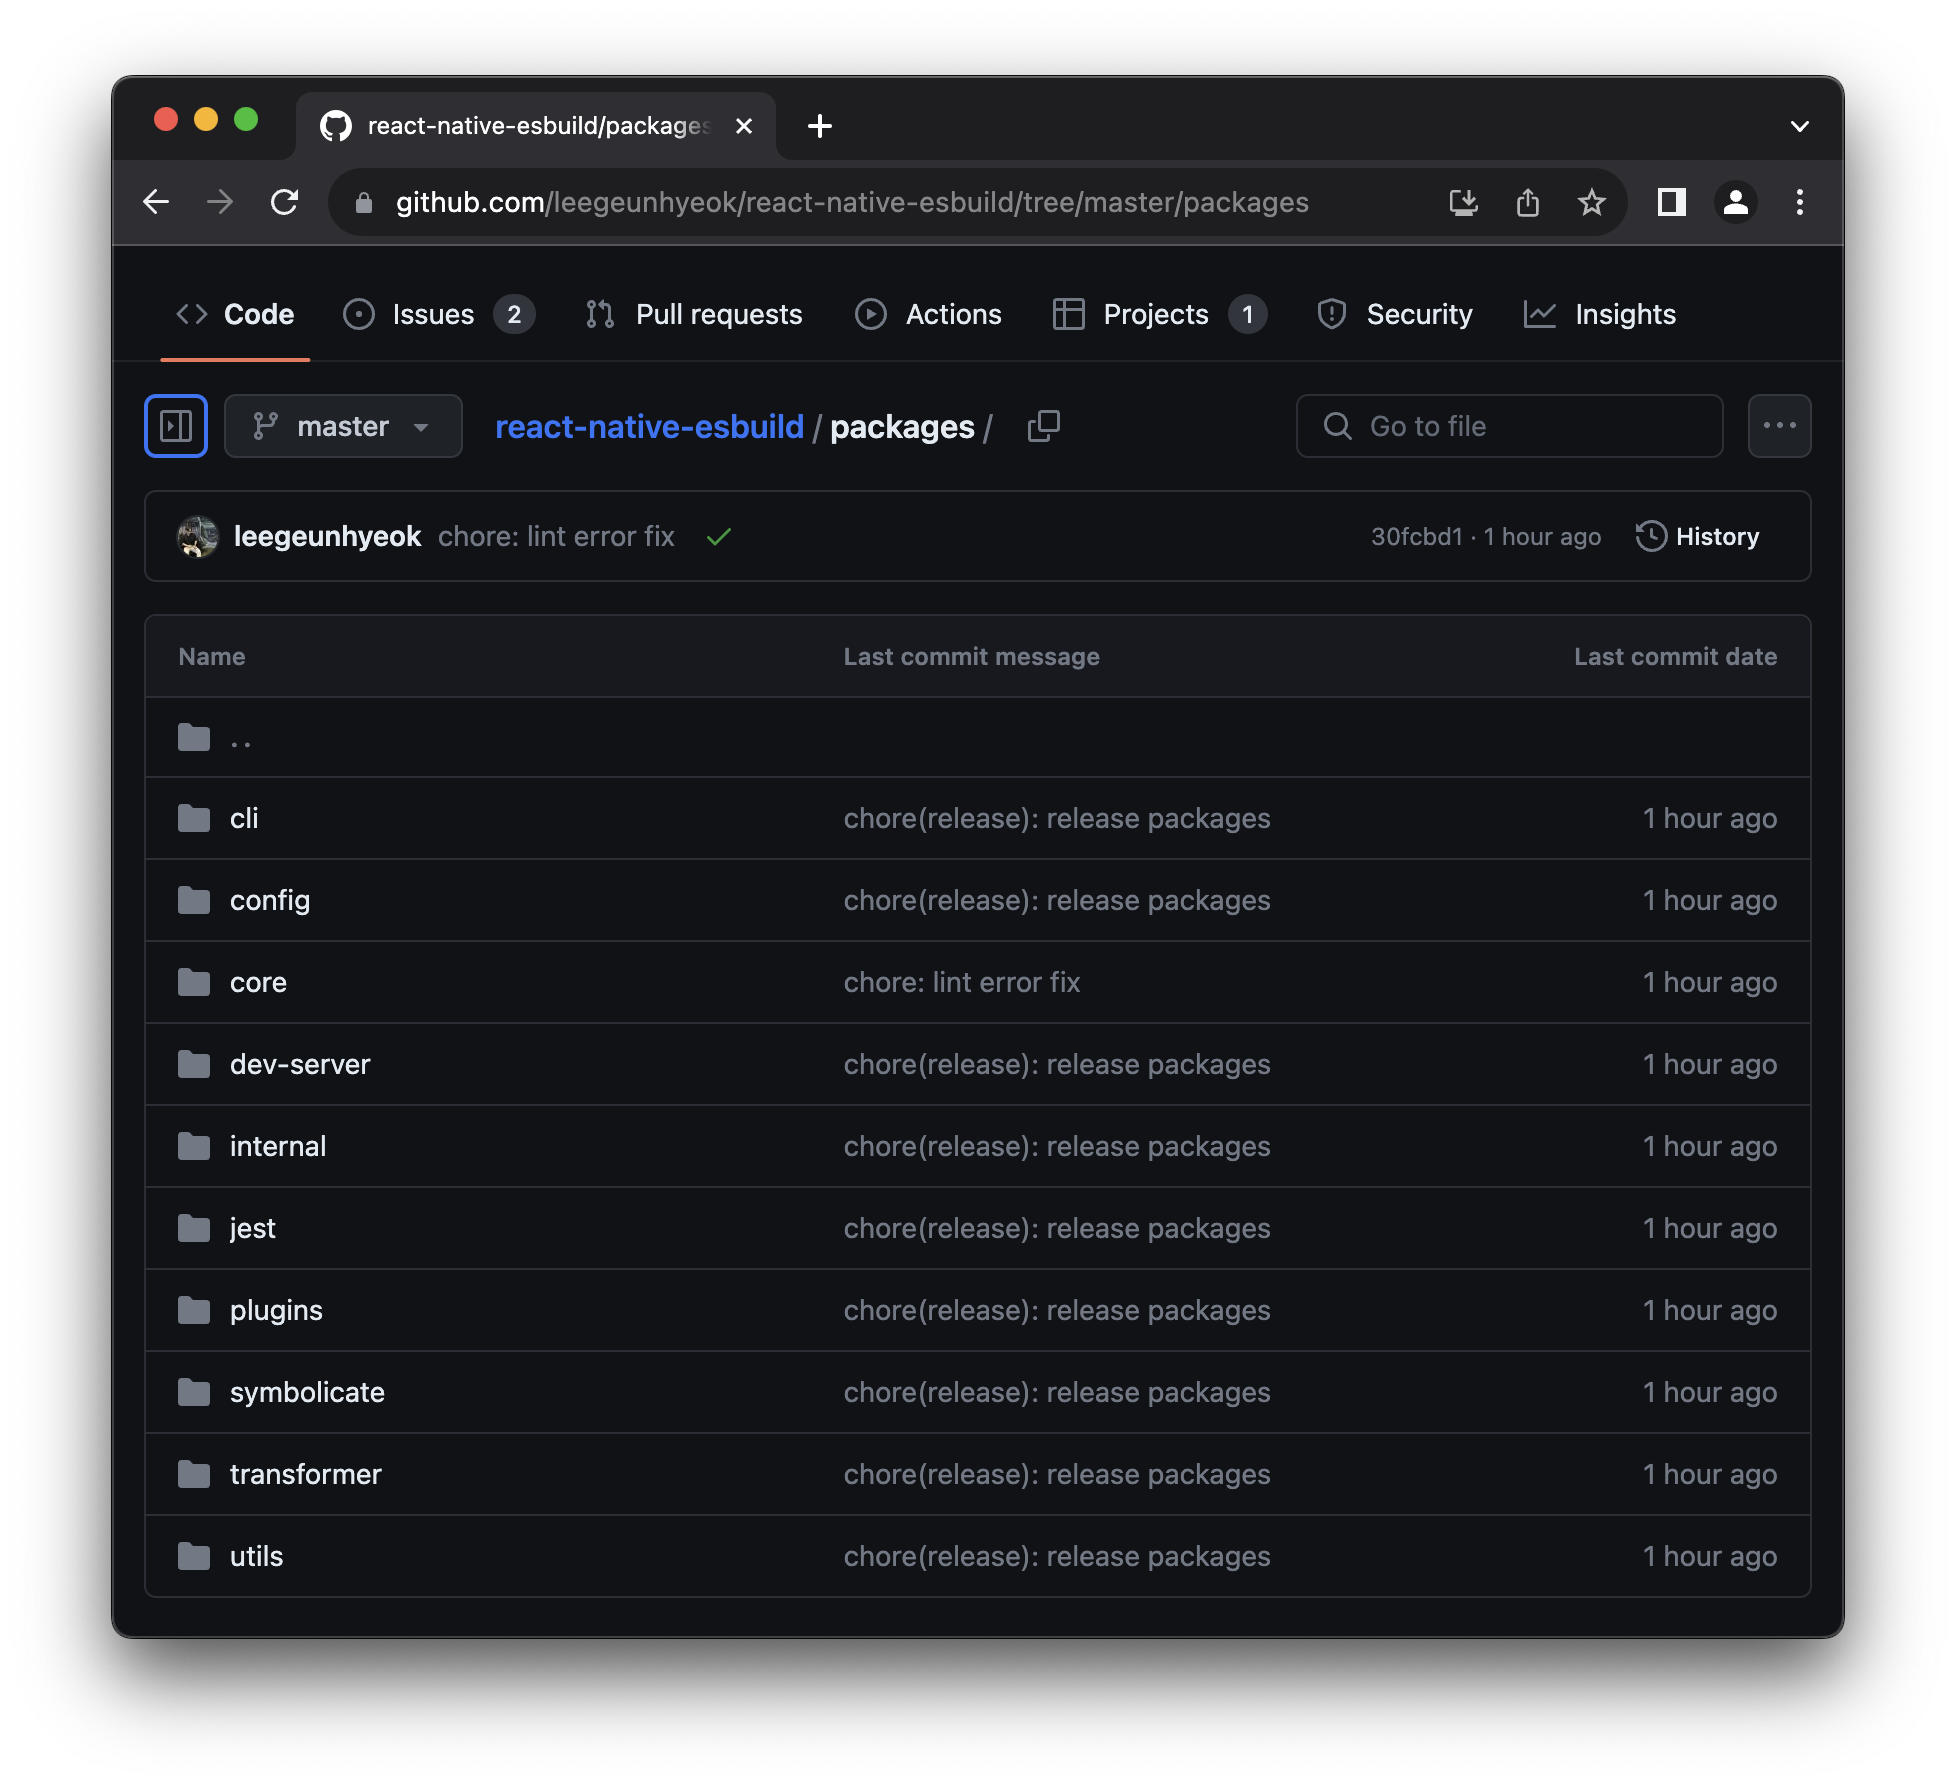Screen dimensions: 1956x1786
Task: Copy the packages path icon
Action: (x=1043, y=426)
